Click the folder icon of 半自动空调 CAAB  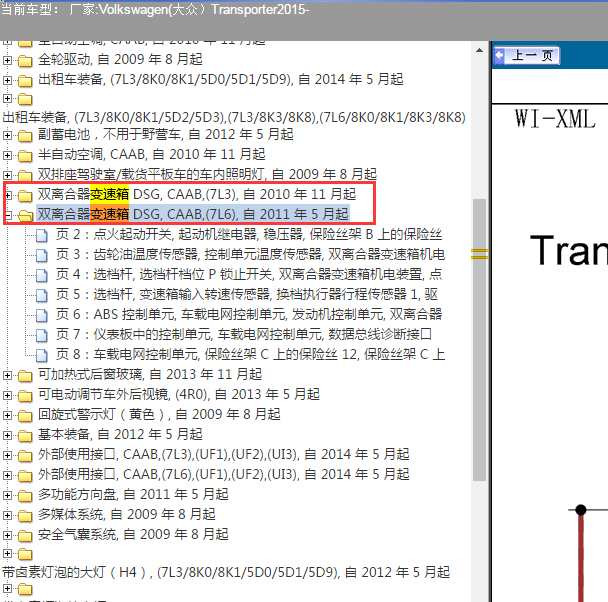pyautogui.click(x=25, y=156)
